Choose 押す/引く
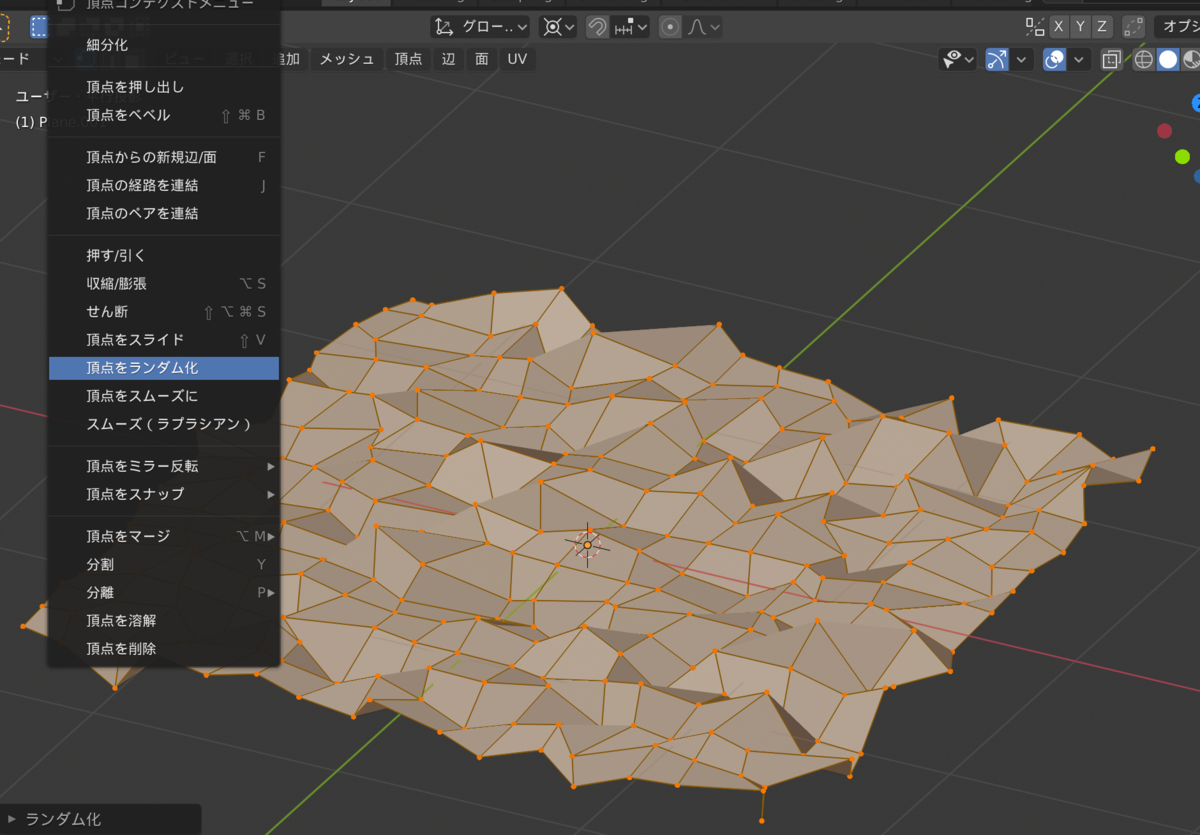 (x=164, y=255)
